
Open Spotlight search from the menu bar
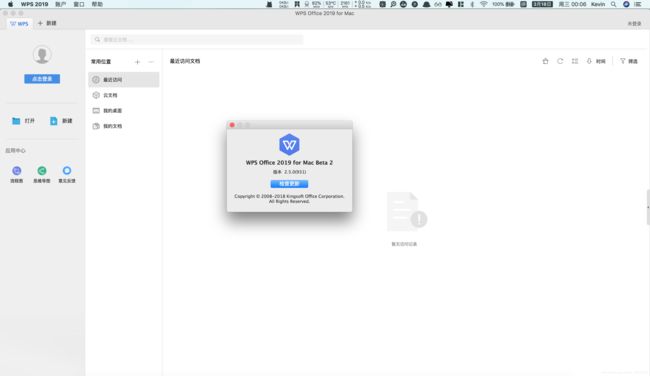pyautogui.click(x=613, y=4)
